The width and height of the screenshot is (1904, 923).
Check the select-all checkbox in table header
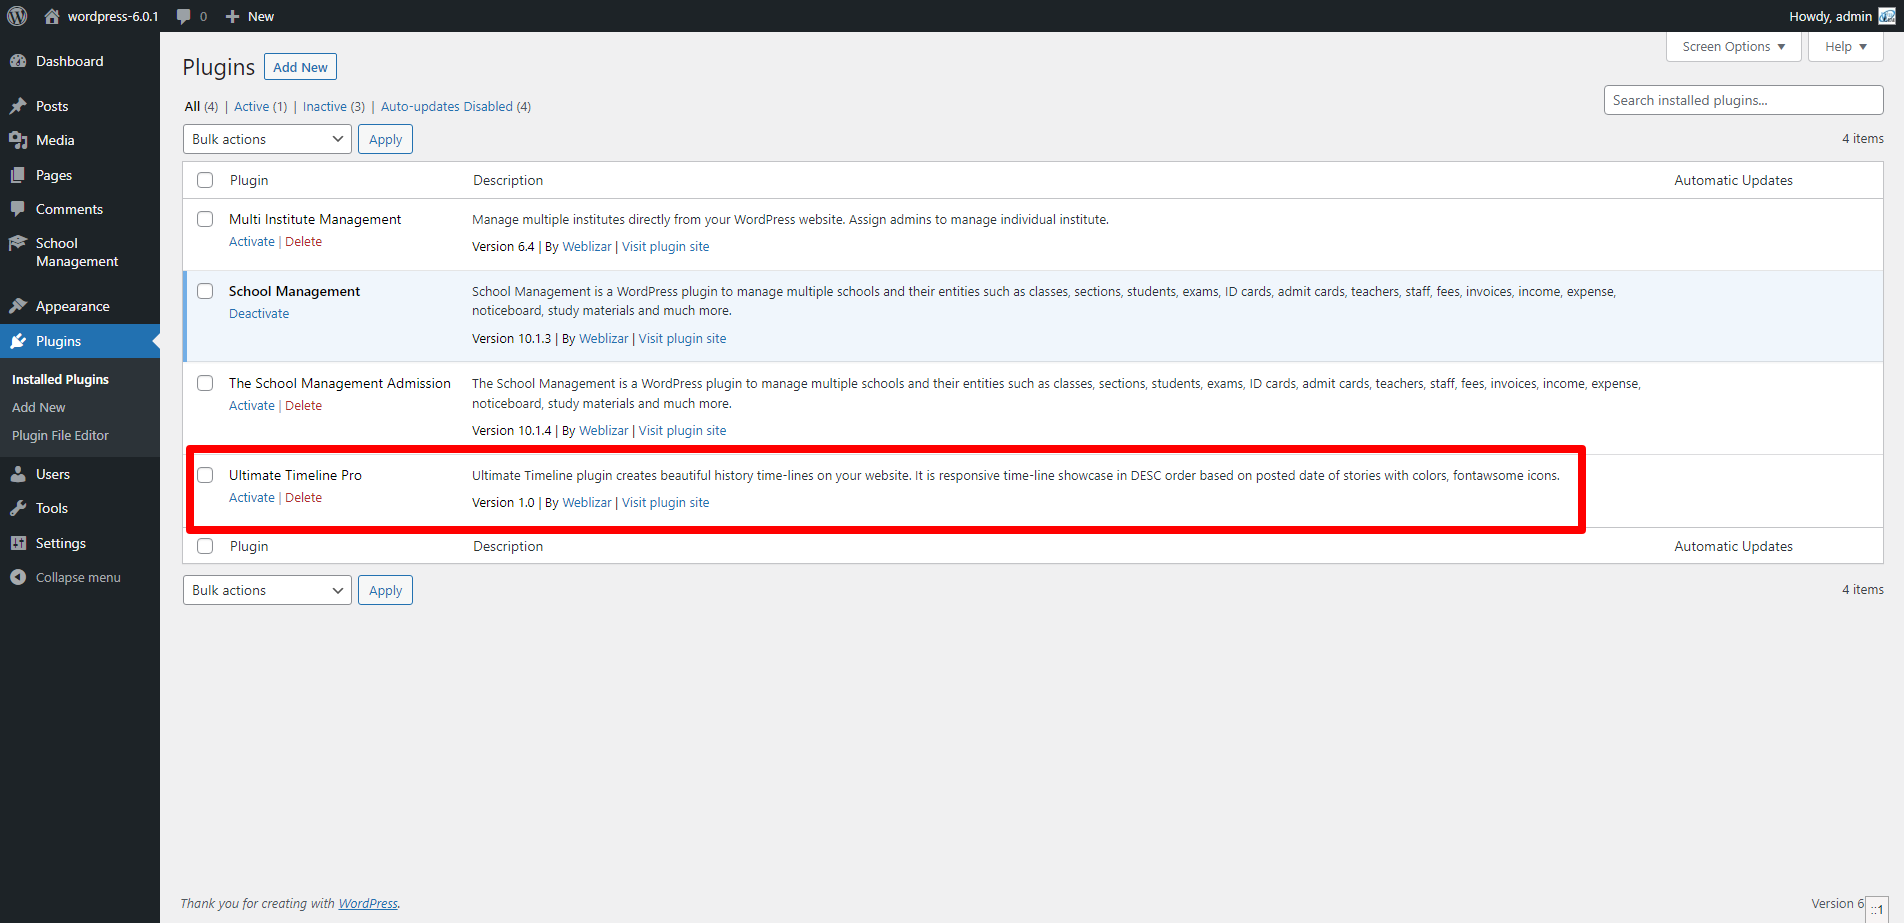(205, 180)
